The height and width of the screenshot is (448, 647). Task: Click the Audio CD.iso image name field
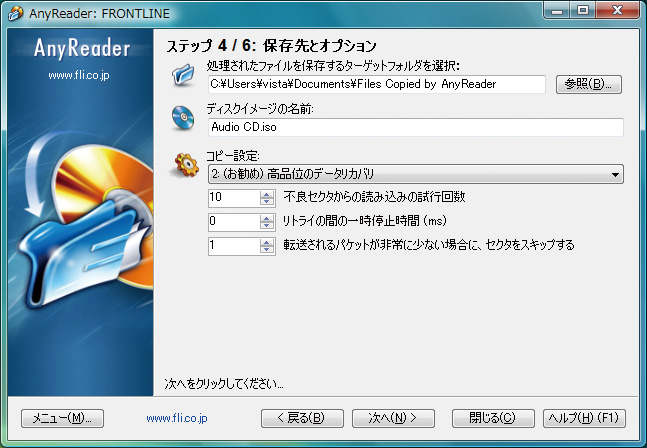tap(416, 127)
